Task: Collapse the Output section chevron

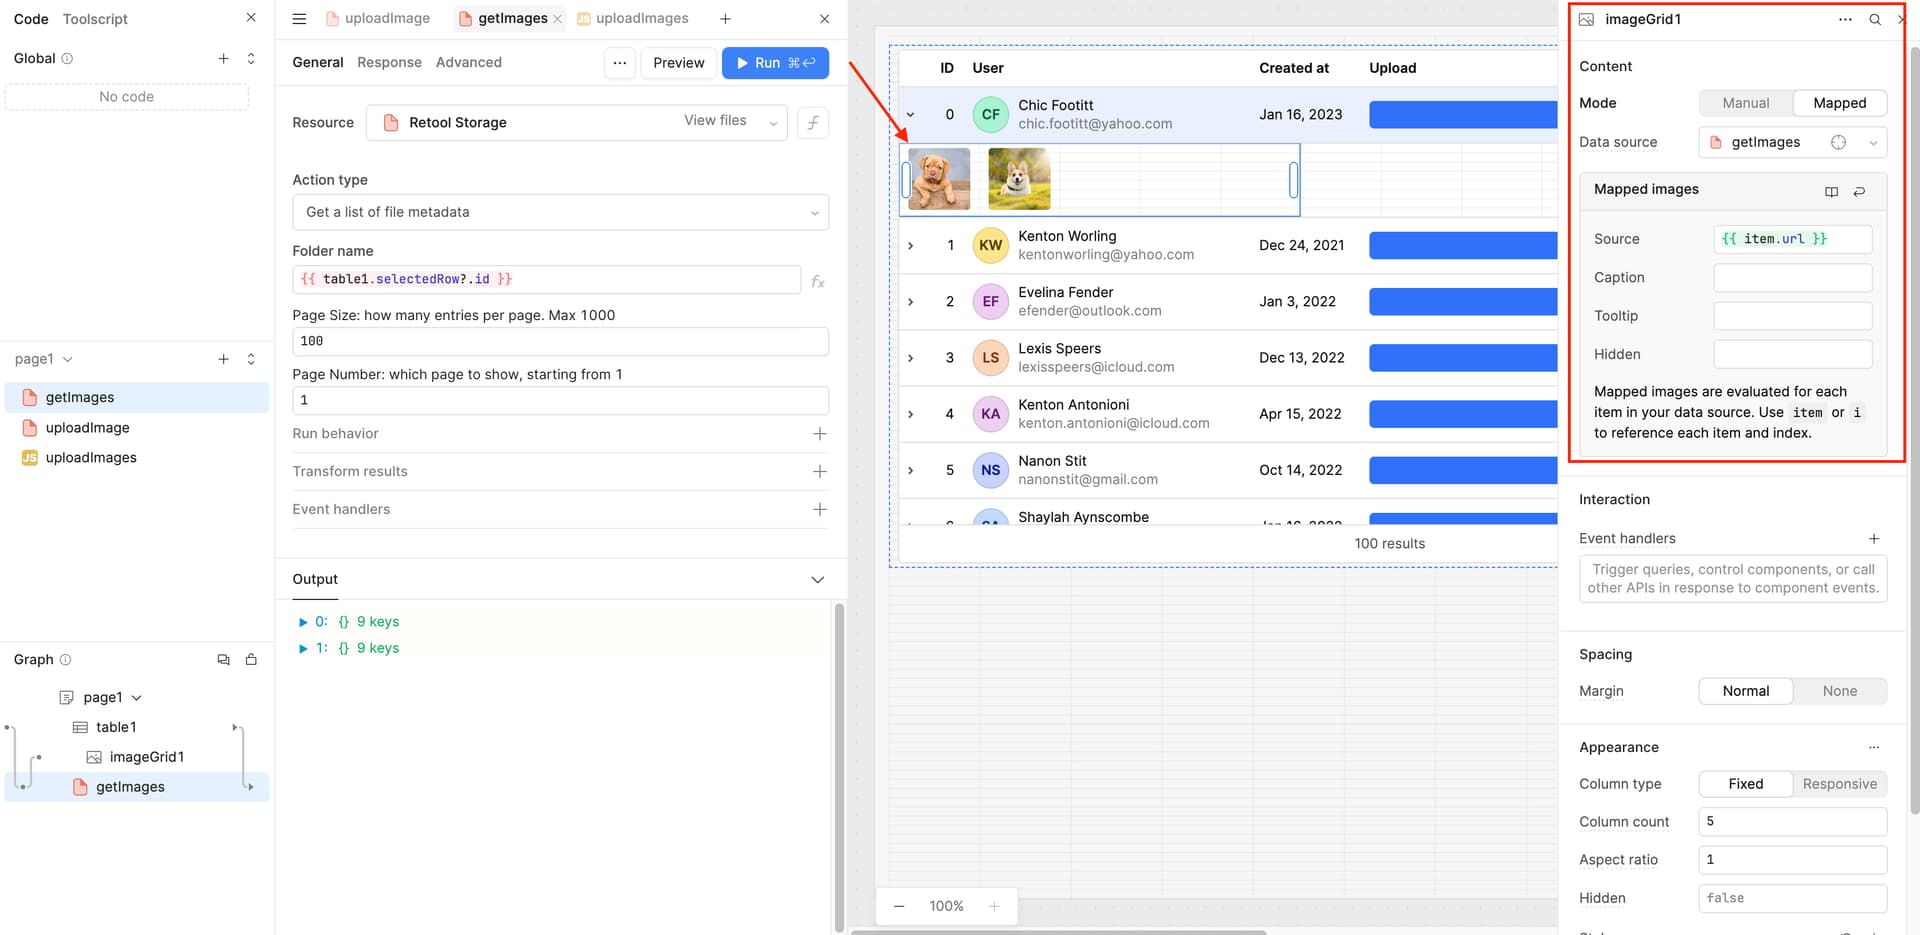Action: point(817,580)
